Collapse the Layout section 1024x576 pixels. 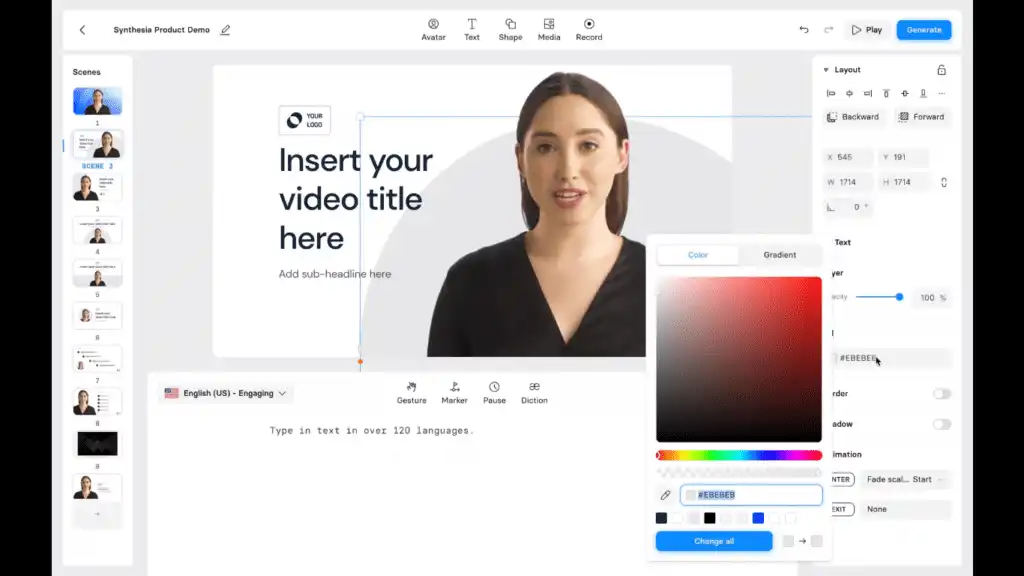tap(826, 70)
